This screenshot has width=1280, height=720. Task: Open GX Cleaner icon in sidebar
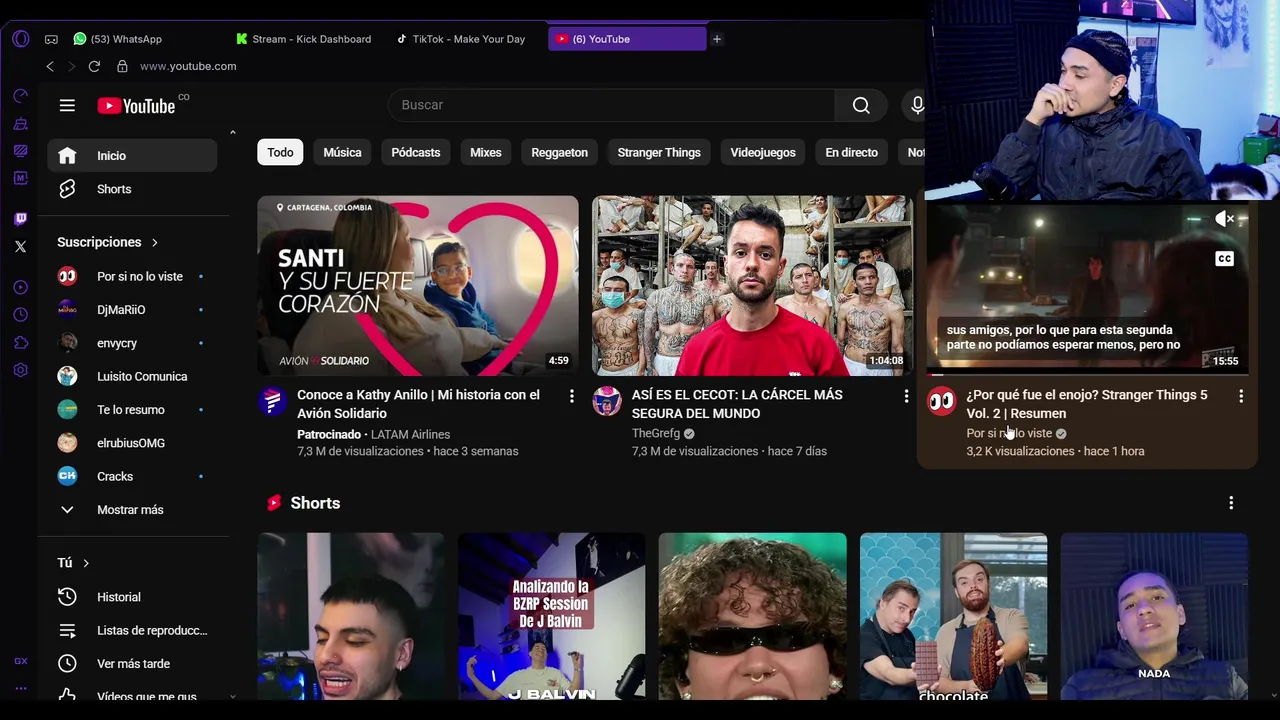[x=20, y=124]
